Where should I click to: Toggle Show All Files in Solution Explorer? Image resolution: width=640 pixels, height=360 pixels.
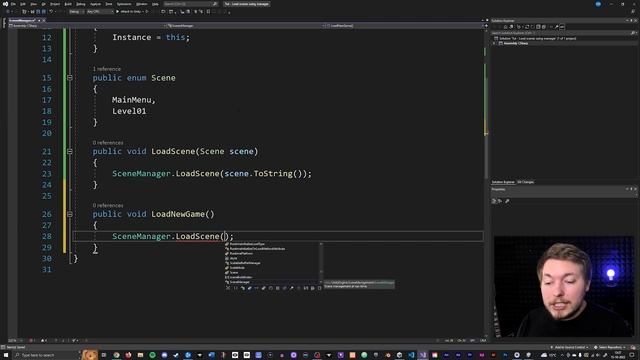click(x=544, y=27)
